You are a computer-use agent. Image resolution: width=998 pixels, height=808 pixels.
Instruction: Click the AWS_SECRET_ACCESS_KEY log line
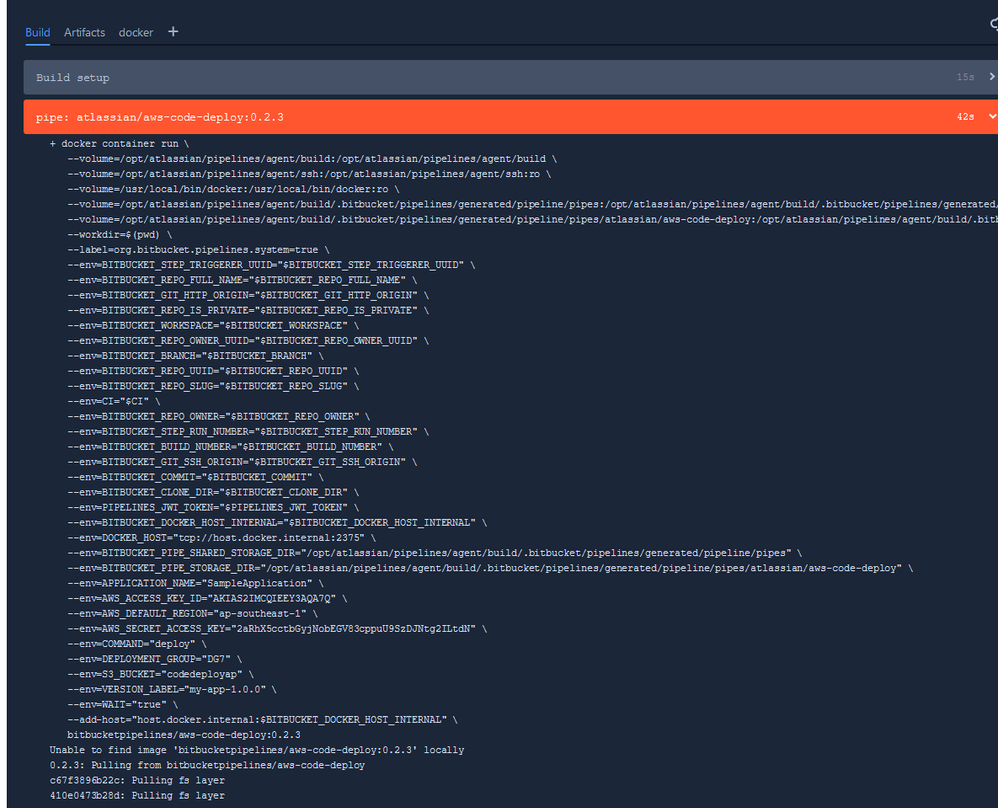[x=277, y=629]
